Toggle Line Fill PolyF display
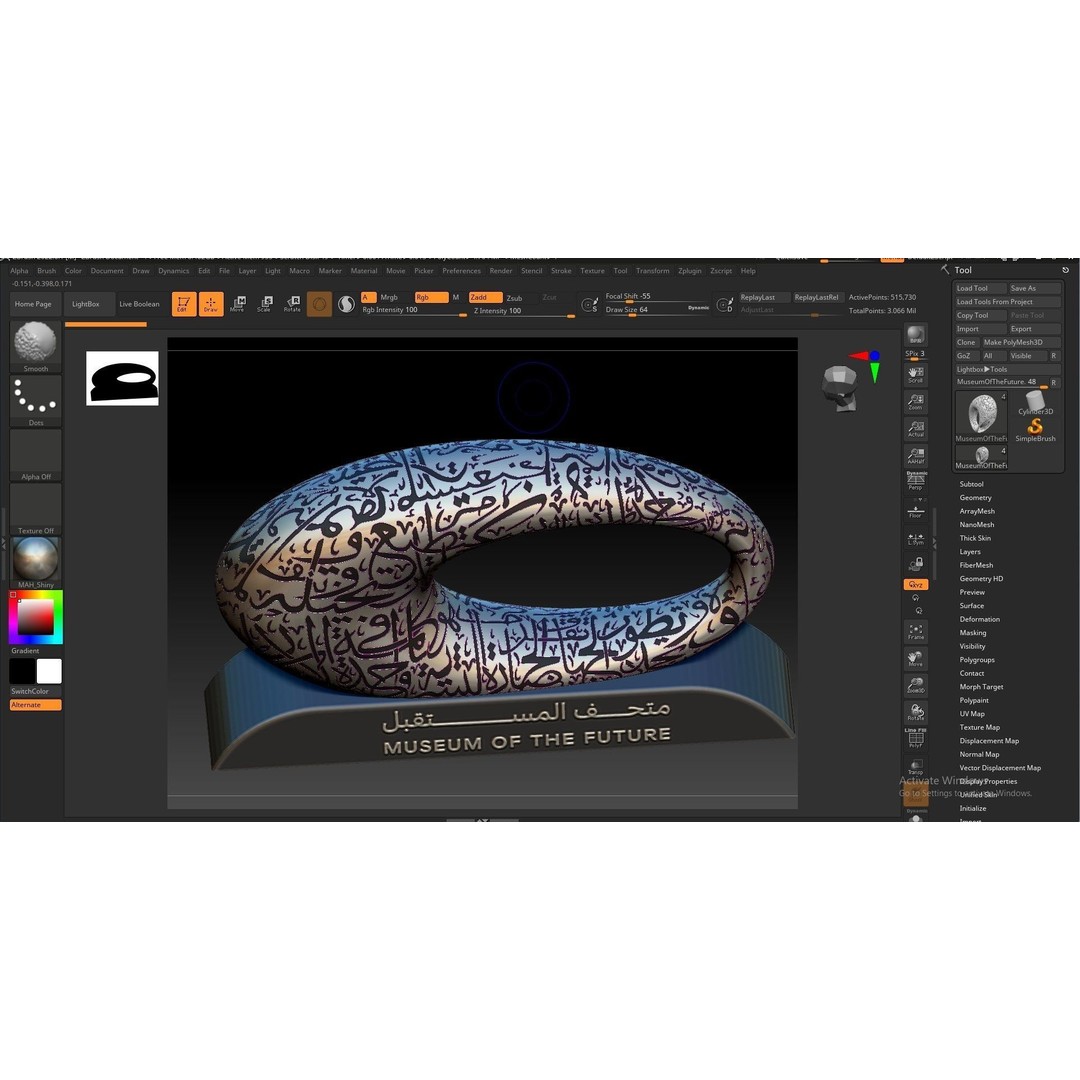The width and height of the screenshot is (1080, 1080). (x=915, y=738)
